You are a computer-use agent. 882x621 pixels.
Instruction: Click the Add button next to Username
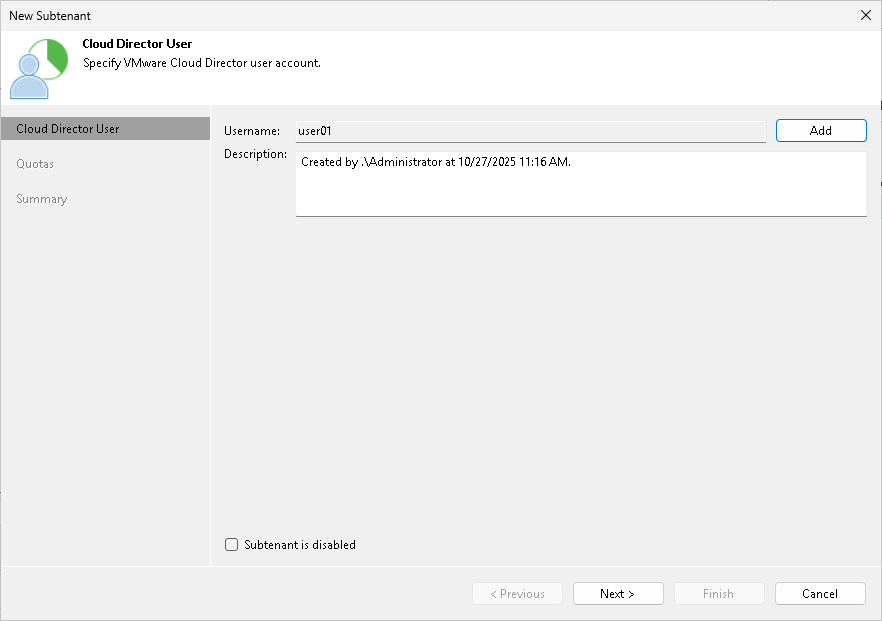point(820,130)
